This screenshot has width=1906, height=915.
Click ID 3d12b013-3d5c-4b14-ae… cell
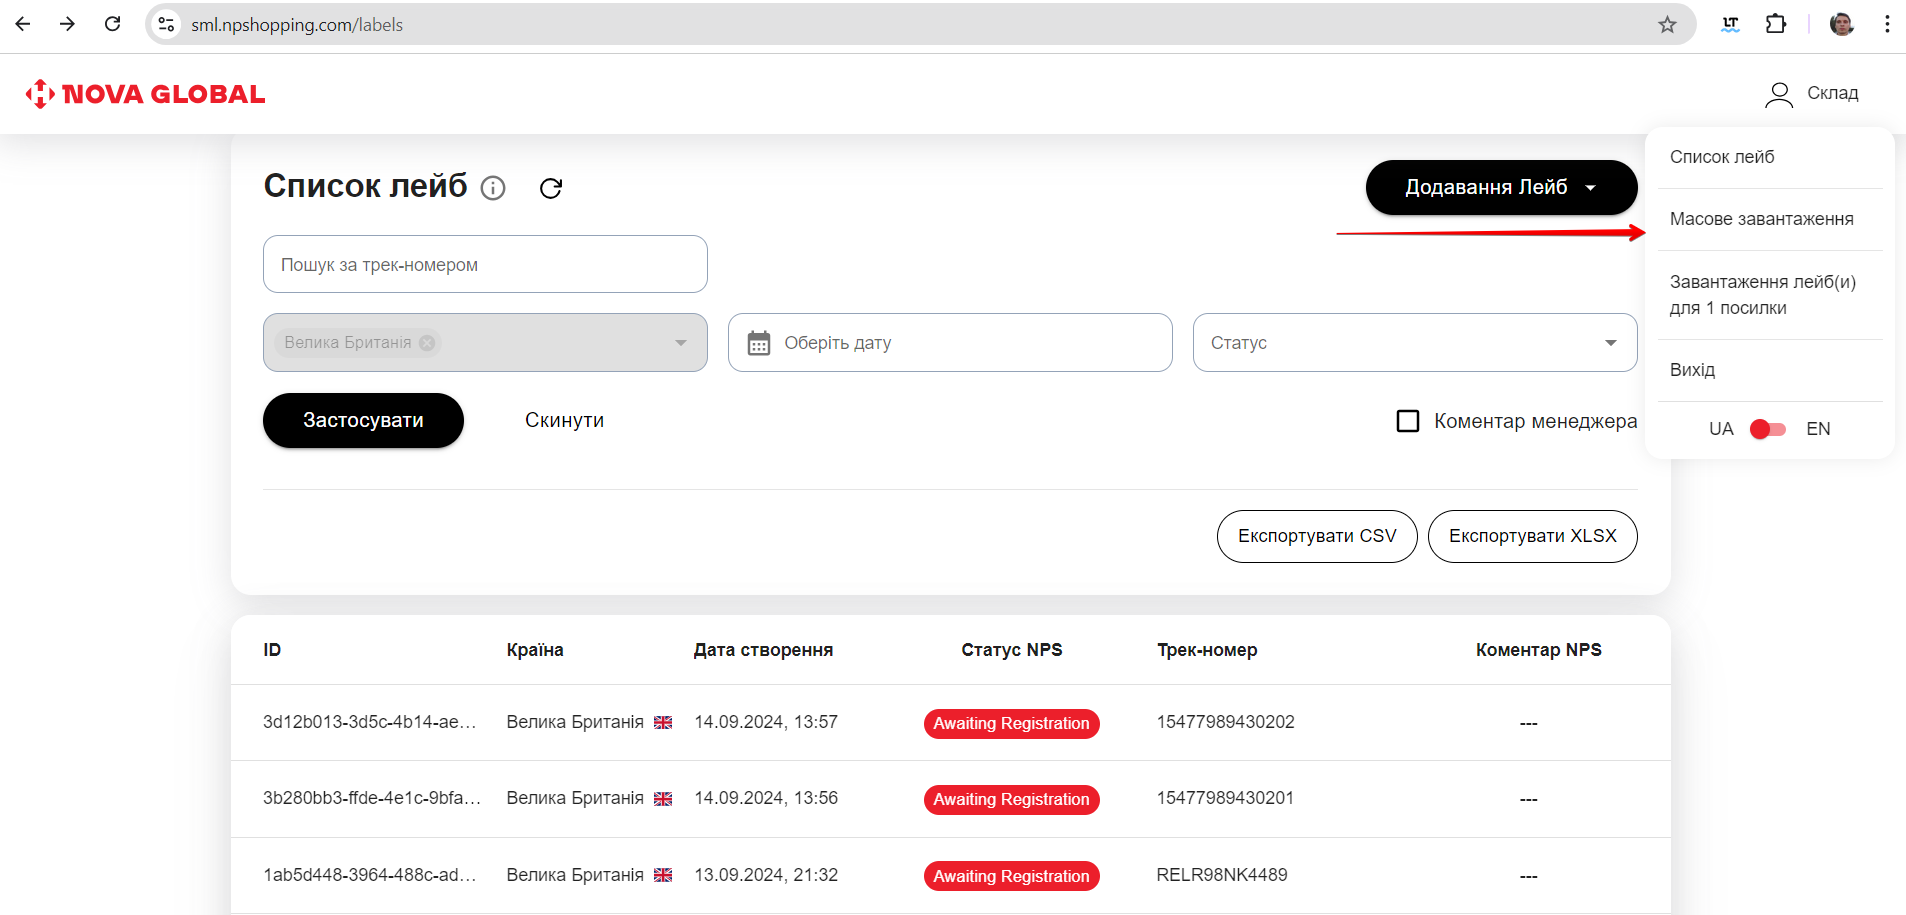(370, 722)
